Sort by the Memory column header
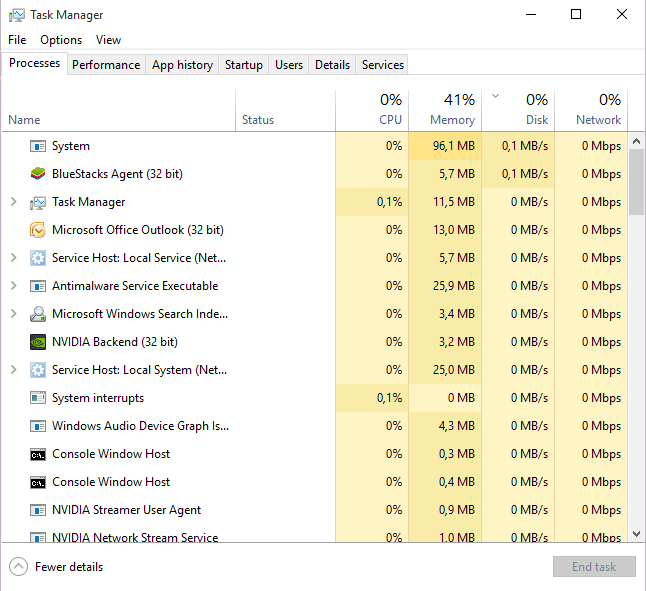 click(x=445, y=111)
